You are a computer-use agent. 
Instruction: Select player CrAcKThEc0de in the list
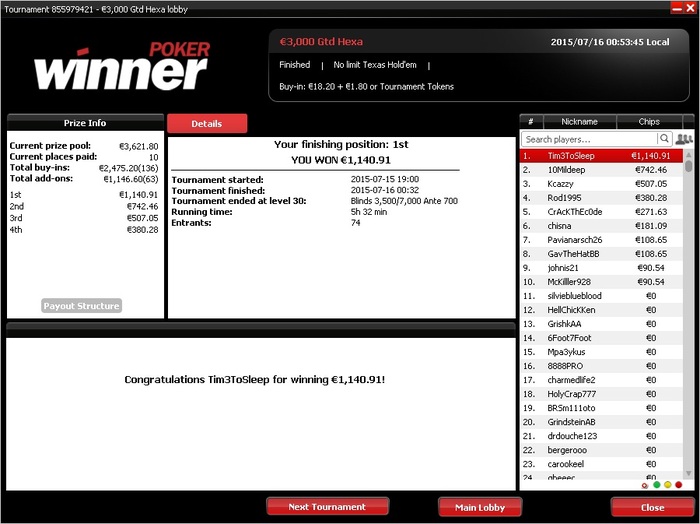tap(601, 212)
